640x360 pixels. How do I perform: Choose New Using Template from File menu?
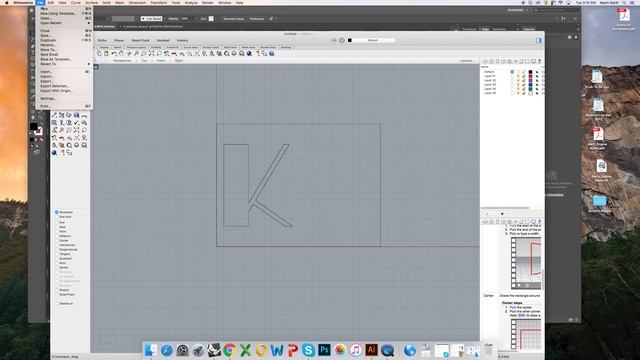pyautogui.click(x=64, y=13)
